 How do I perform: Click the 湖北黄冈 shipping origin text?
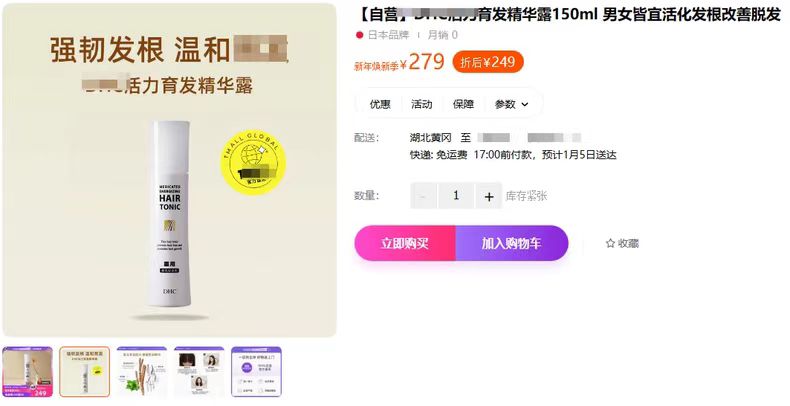click(430, 138)
